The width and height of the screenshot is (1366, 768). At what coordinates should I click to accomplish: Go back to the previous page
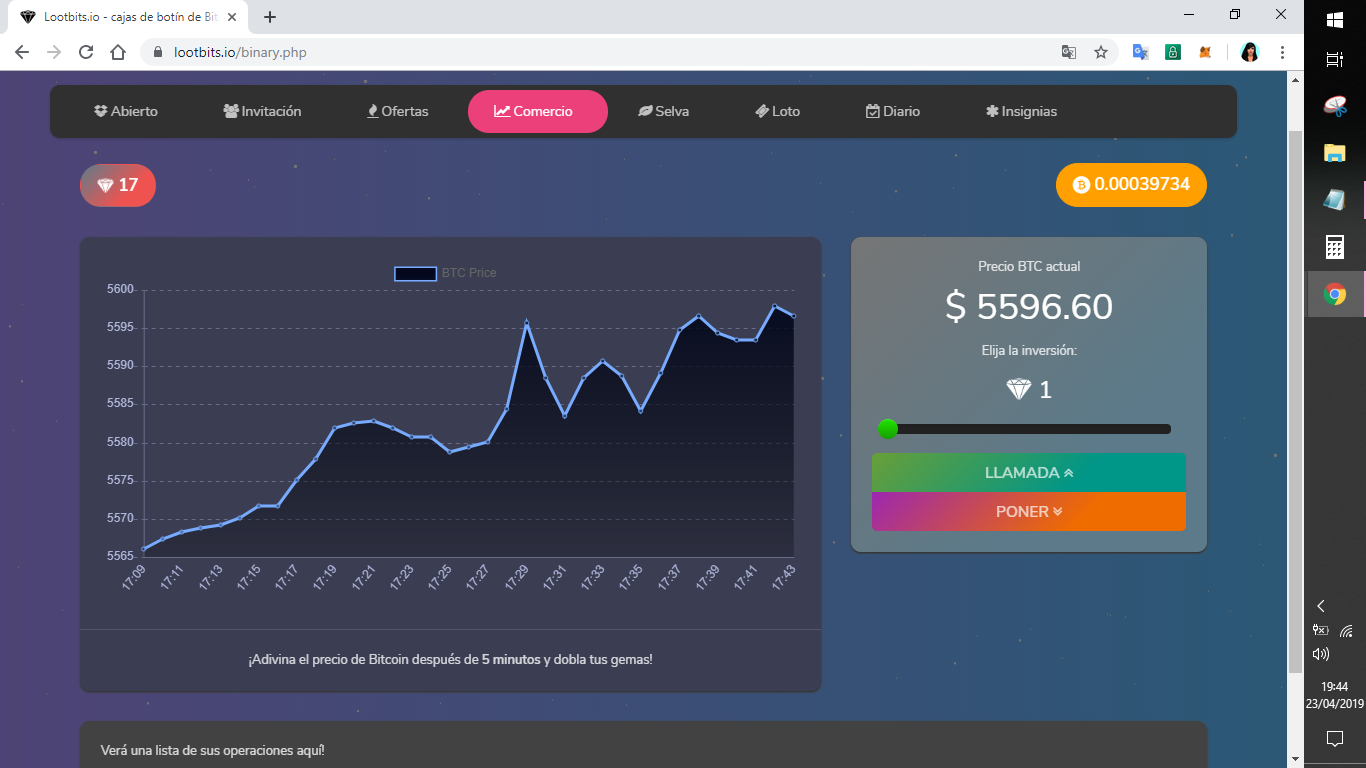(x=22, y=52)
